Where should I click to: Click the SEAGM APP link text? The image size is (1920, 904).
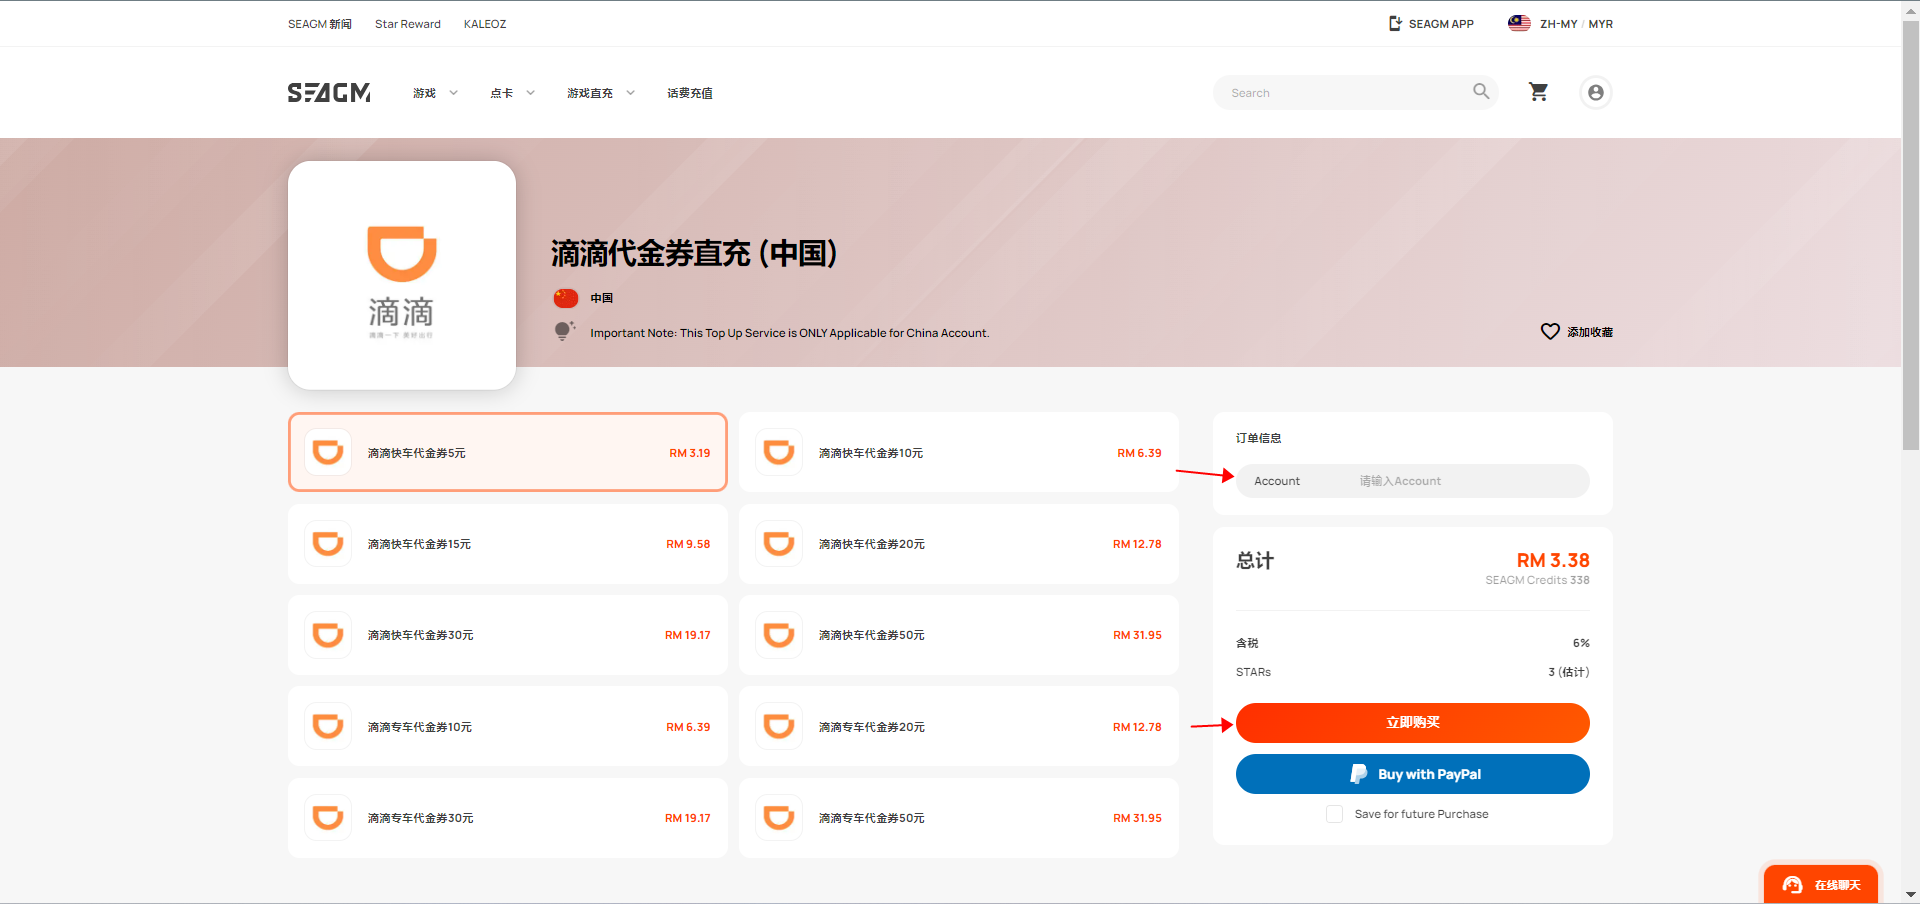pyautogui.click(x=1441, y=24)
